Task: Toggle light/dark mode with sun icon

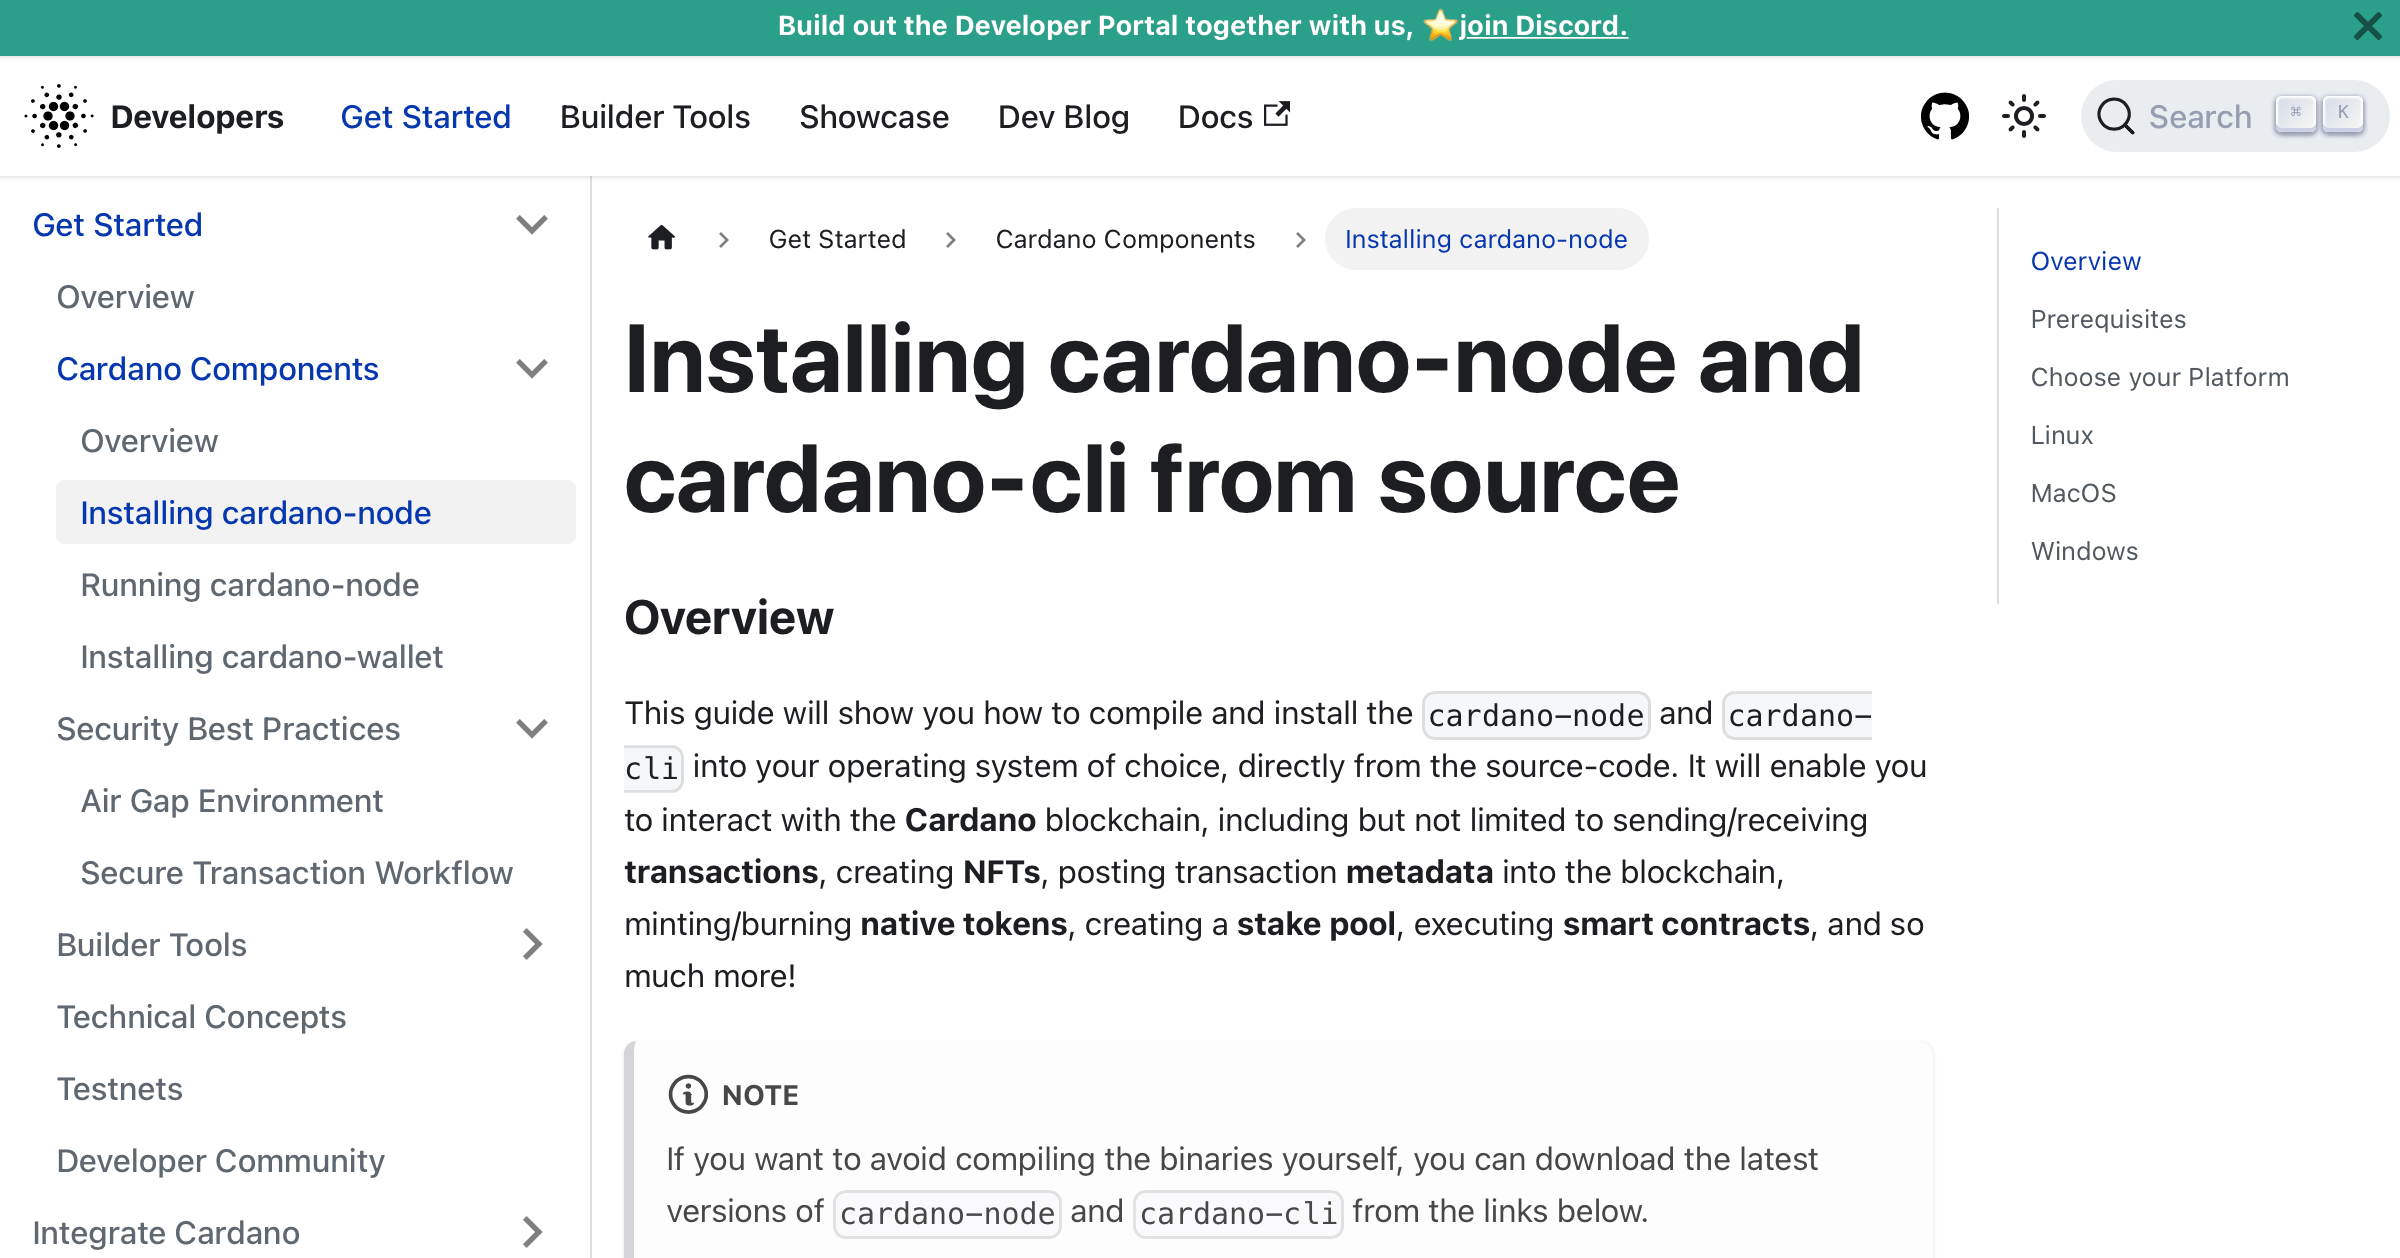Action: [2024, 116]
